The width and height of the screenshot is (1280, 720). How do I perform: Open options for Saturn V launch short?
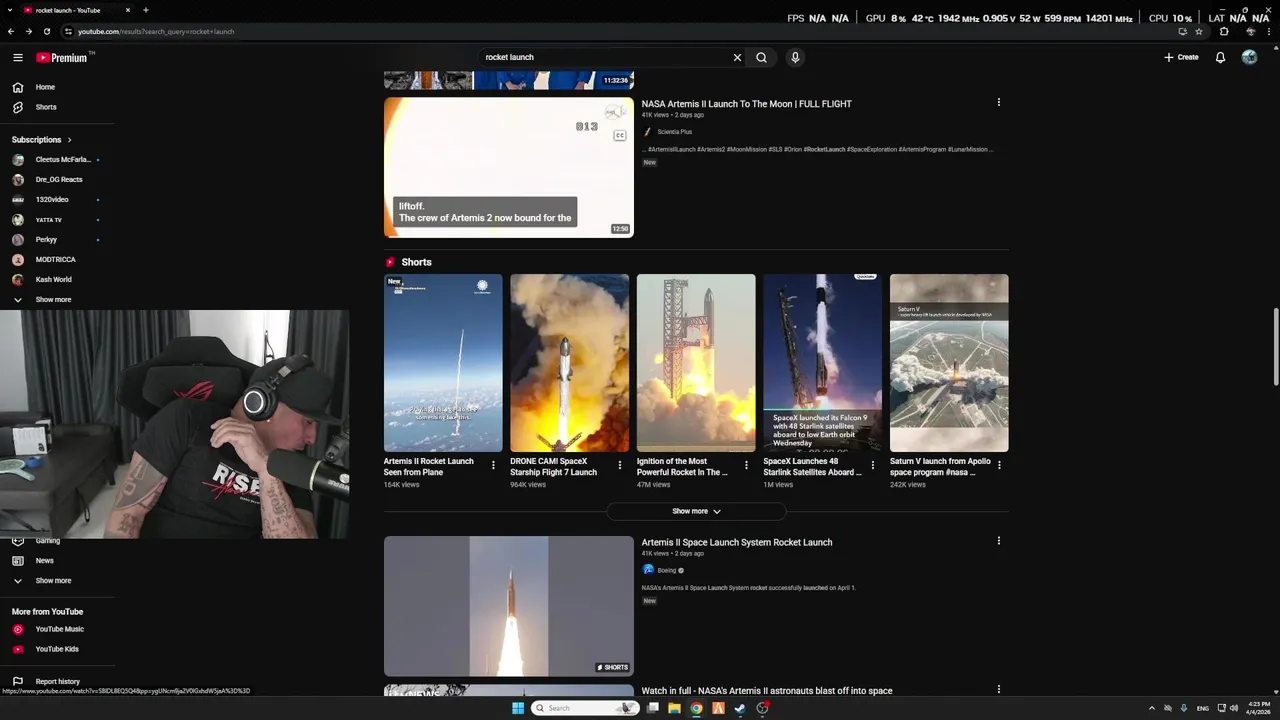[999, 465]
